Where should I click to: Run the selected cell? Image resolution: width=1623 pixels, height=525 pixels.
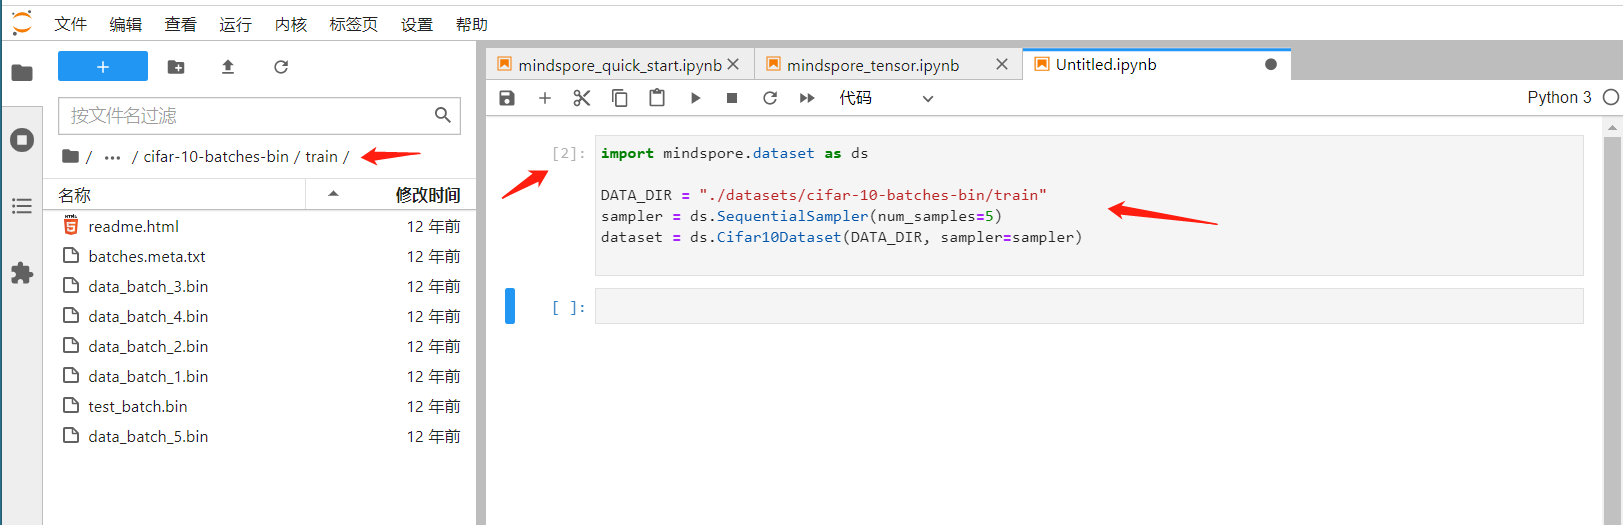(x=695, y=98)
